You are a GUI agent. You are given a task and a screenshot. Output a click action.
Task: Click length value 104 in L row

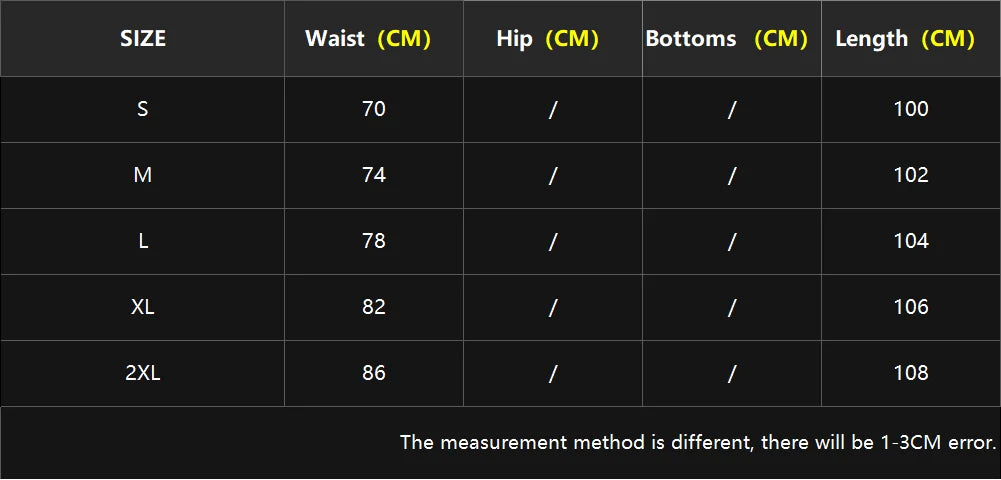pos(911,241)
